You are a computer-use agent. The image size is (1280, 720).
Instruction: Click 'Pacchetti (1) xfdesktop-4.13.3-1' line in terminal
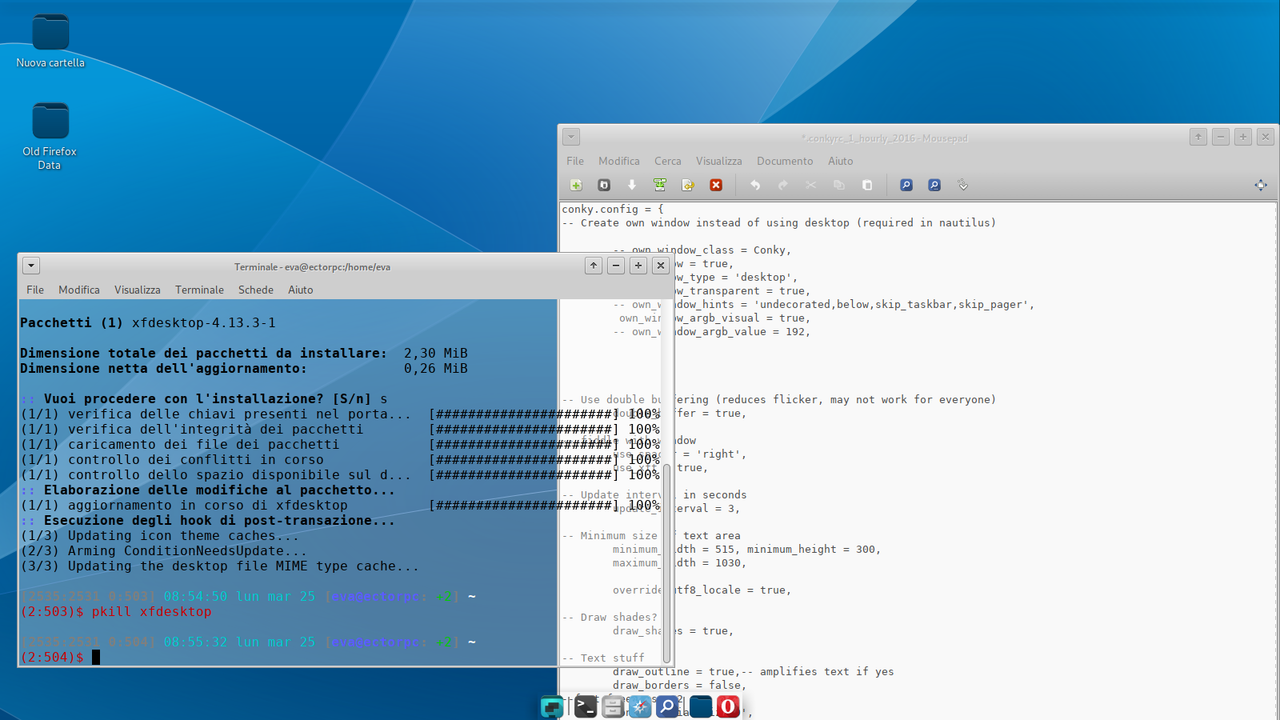click(148, 323)
